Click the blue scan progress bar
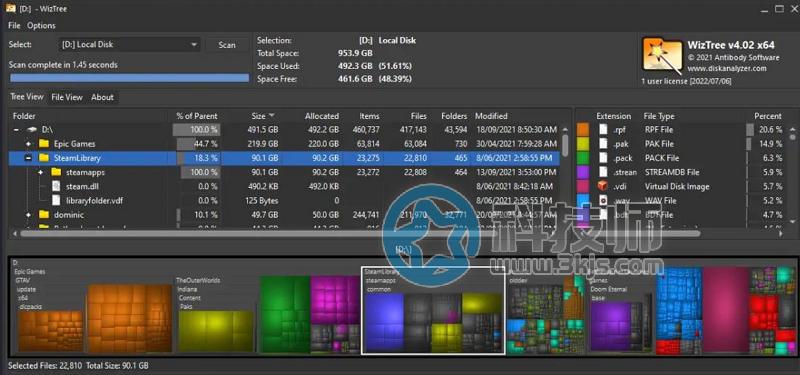 point(130,78)
